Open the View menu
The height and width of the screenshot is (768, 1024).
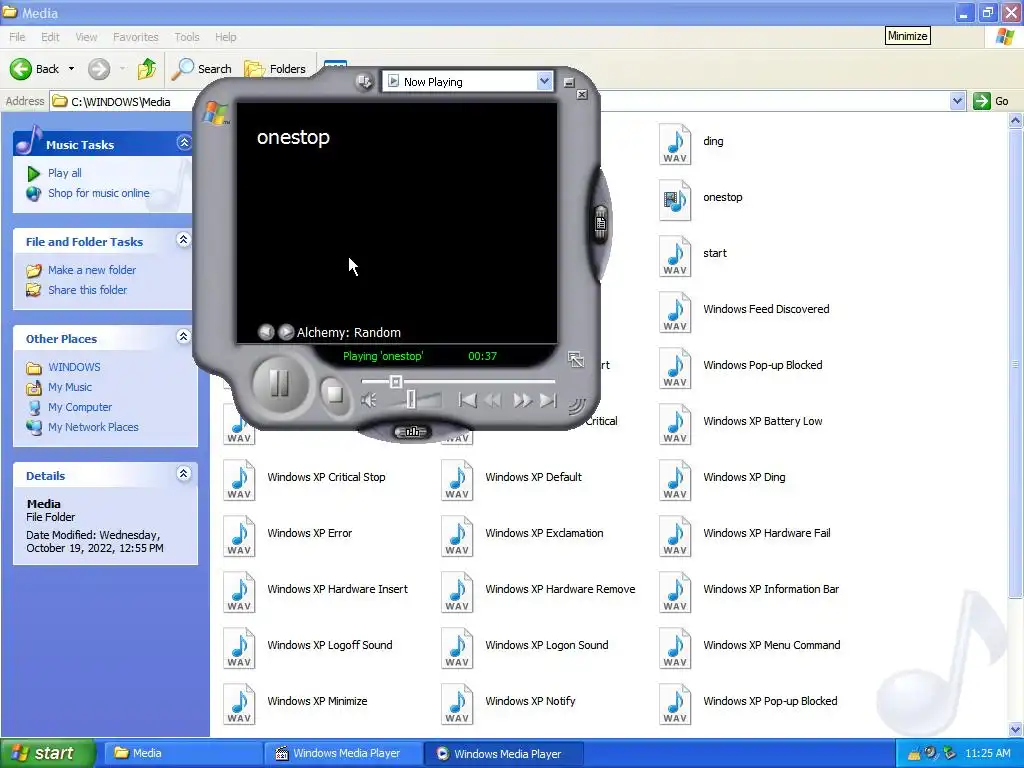[x=86, y=37]
